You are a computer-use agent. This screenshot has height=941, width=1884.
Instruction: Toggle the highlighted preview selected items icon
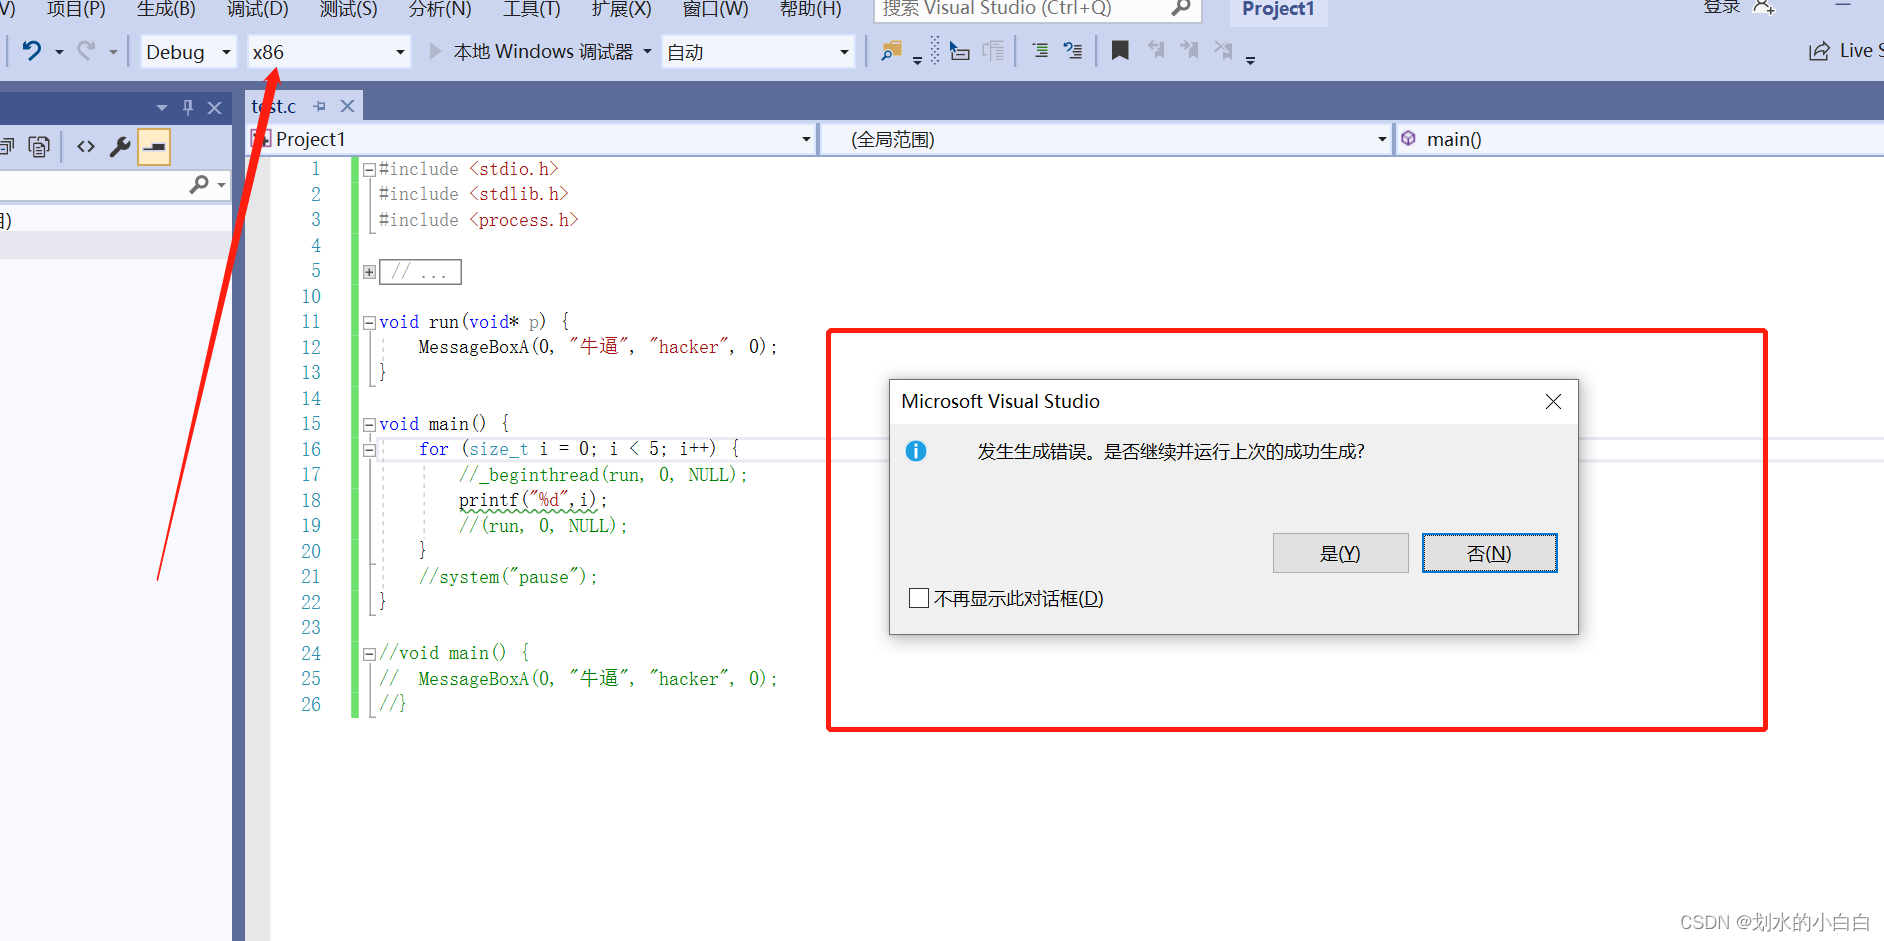pyautogui.click(x=154, y=147)
